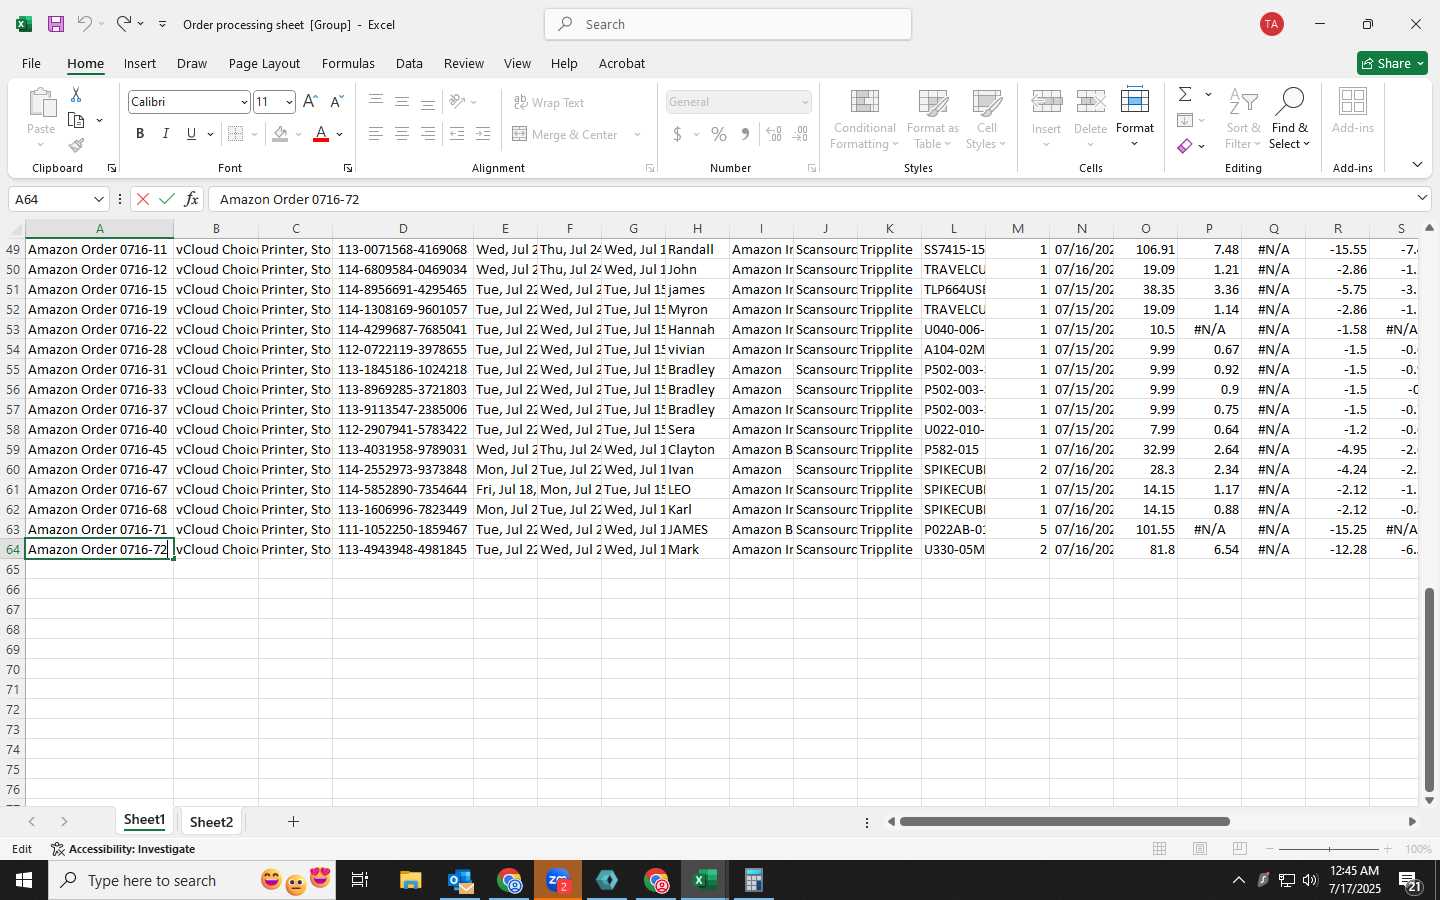The width and height of the screenshot is (1440, 900).
Task: Open the Format cells button
Action: [x=1134, y=119]
